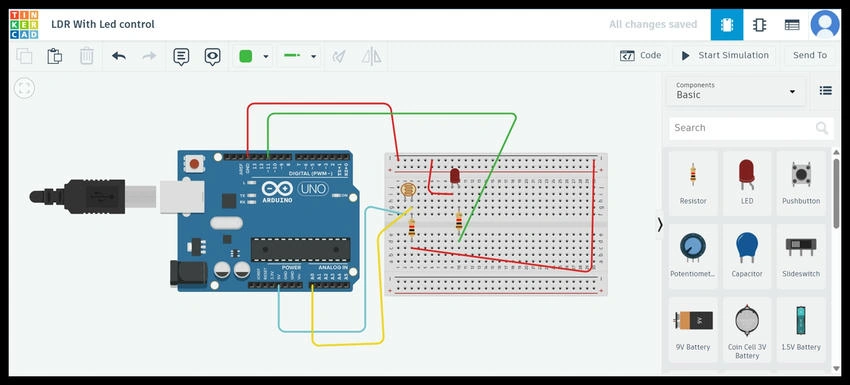Open the Components Basic dropdown
The height and width of the screenshot is (385, 850).
point(736,91)
